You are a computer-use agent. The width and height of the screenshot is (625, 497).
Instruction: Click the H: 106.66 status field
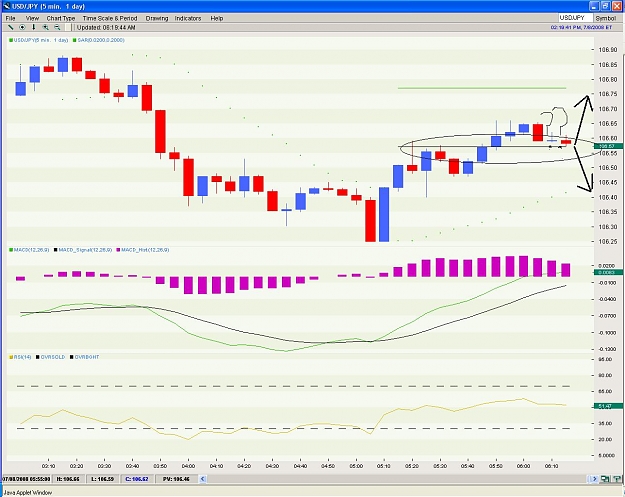(x=68, y=479)
